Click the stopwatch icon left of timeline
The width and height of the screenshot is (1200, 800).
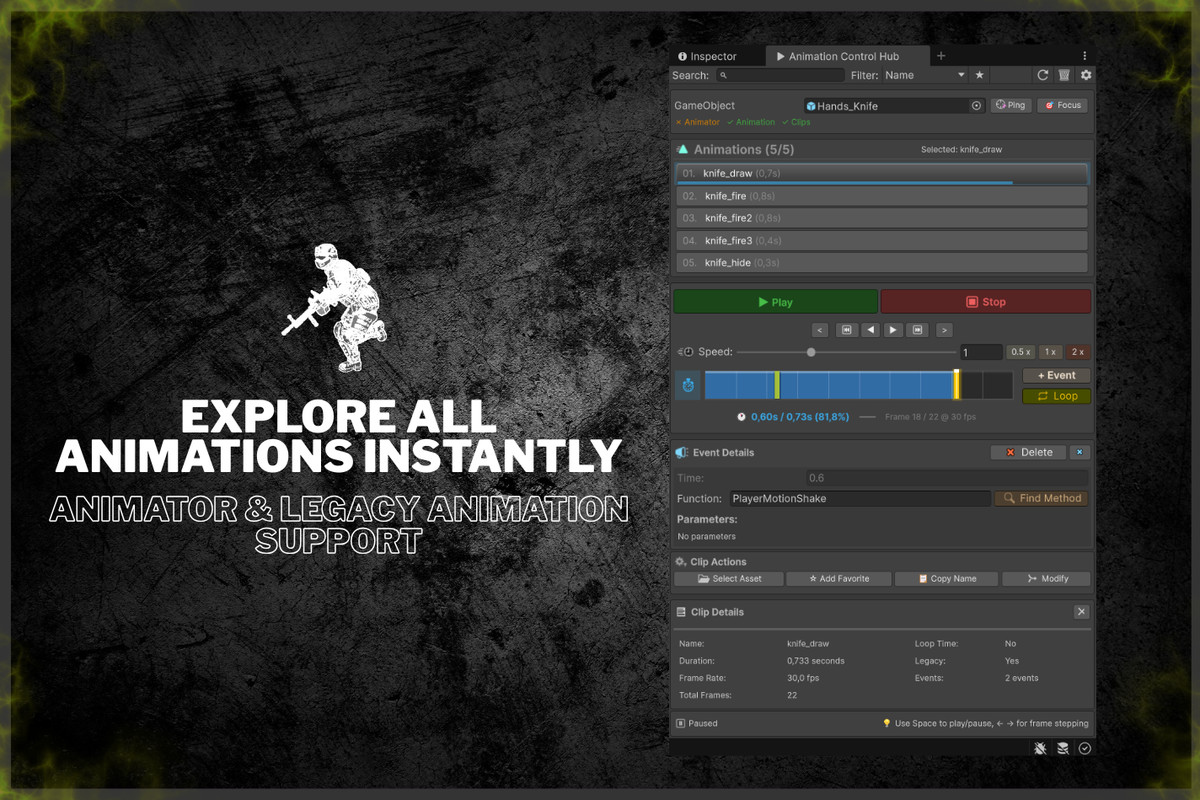click(x=688, y=385)
